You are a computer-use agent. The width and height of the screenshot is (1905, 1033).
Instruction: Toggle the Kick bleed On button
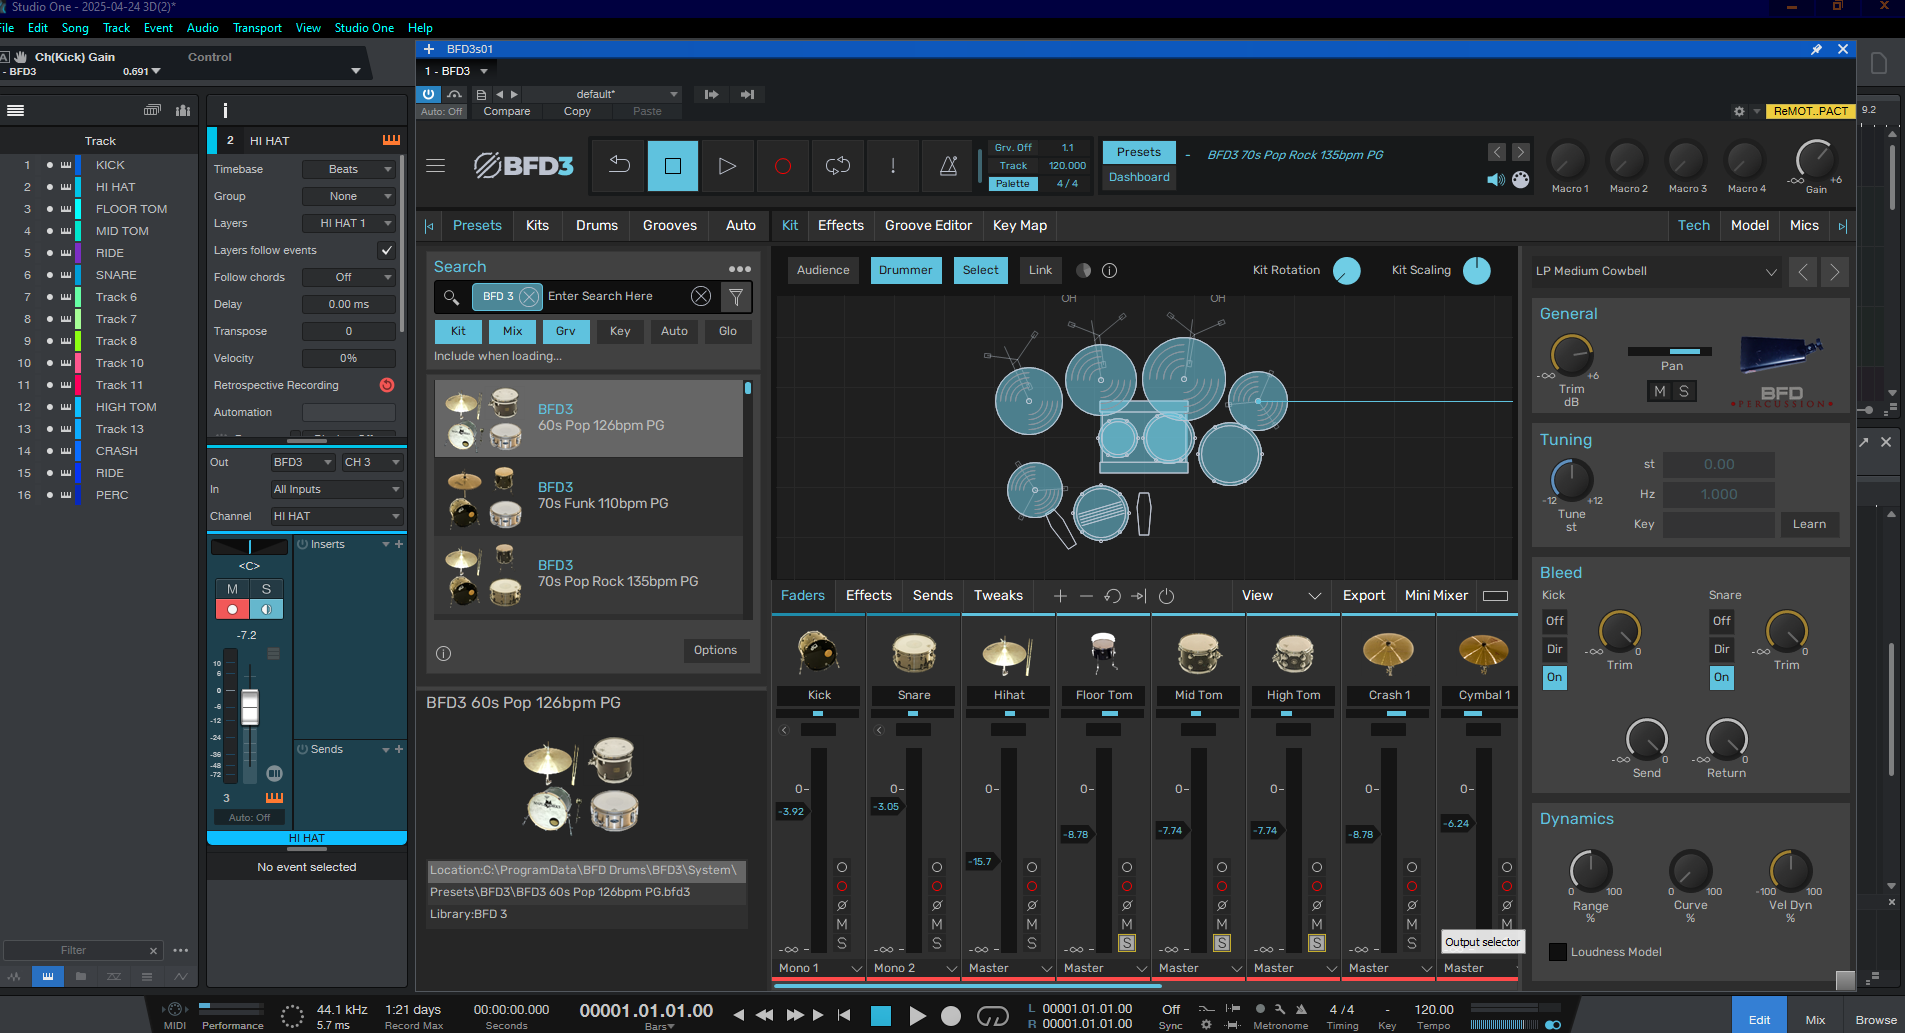[x=1554, y=677]
